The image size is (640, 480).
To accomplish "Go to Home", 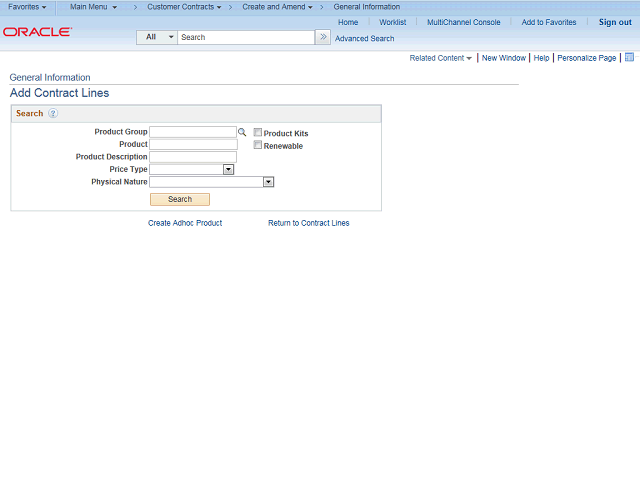I will [x=348, y=22].
